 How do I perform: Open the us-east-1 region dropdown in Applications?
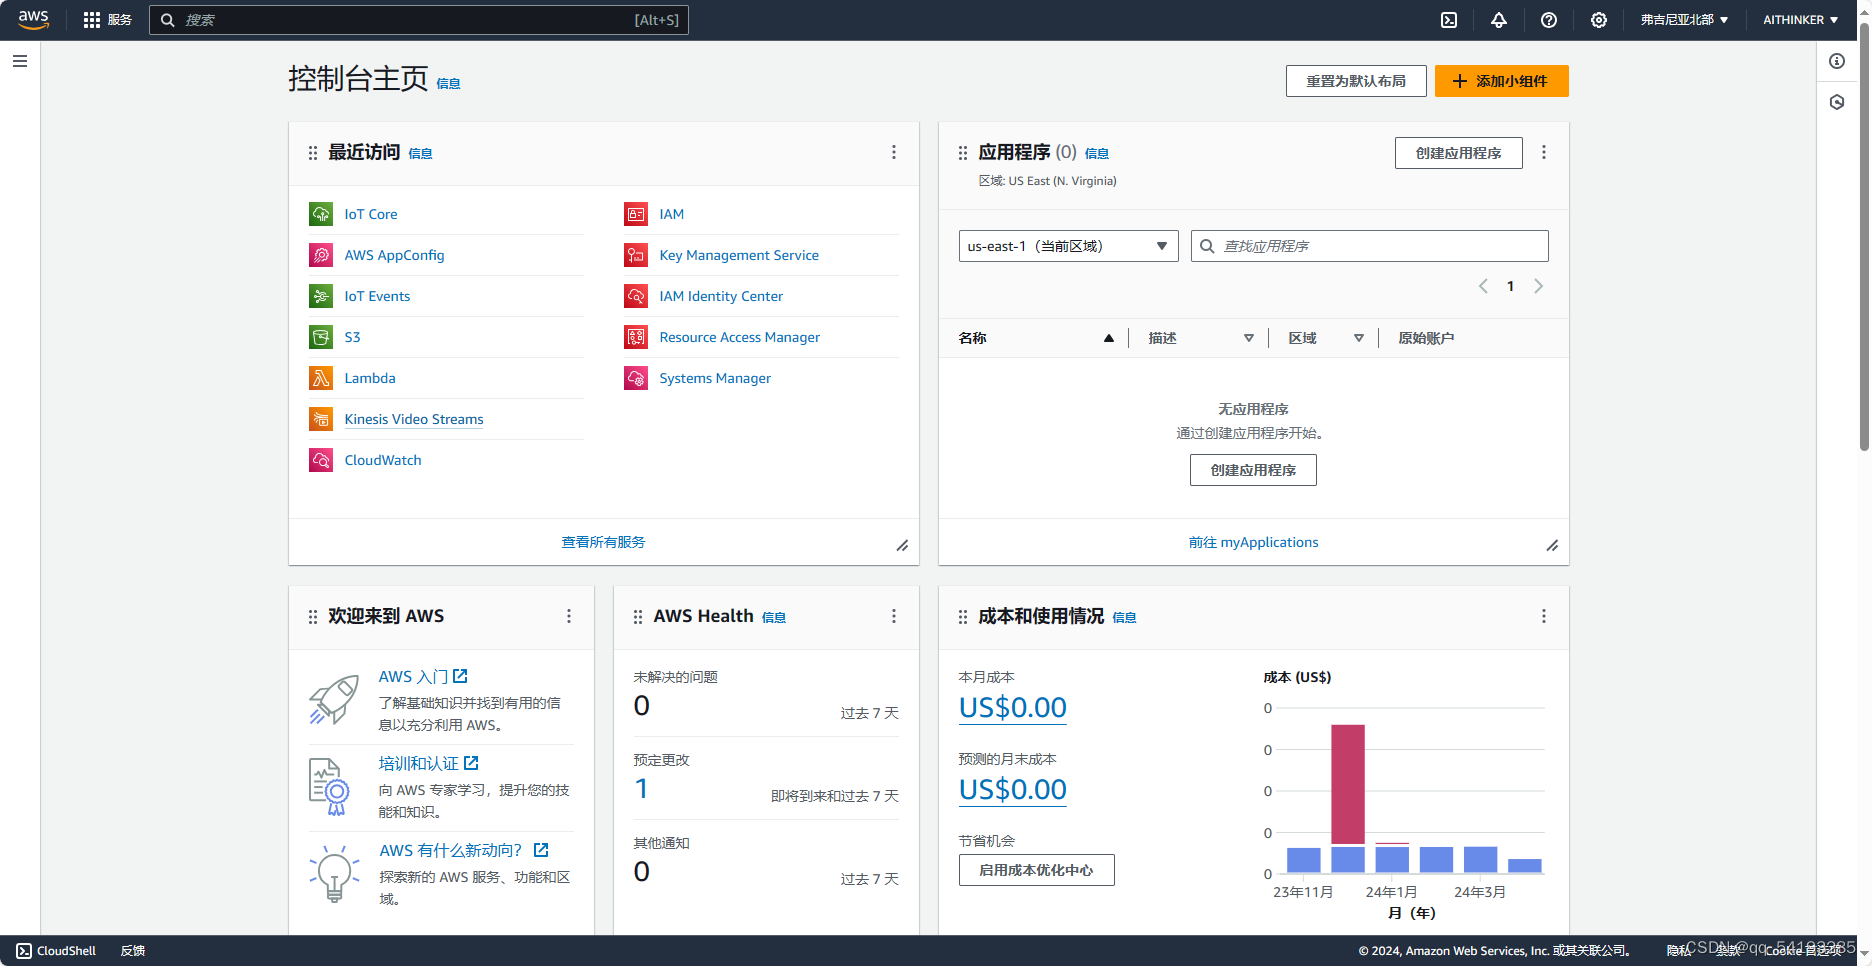click(x=1068, y=246)
